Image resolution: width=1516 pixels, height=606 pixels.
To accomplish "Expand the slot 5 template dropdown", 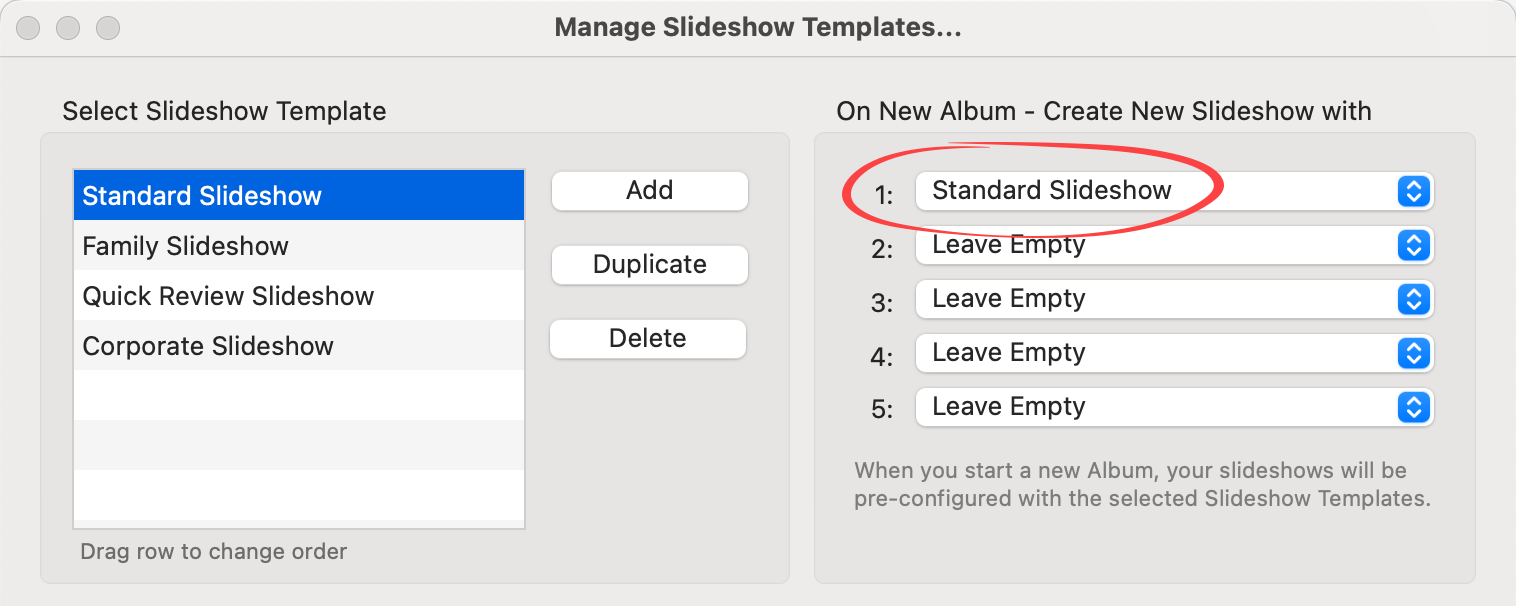I will pos(1150,407).
